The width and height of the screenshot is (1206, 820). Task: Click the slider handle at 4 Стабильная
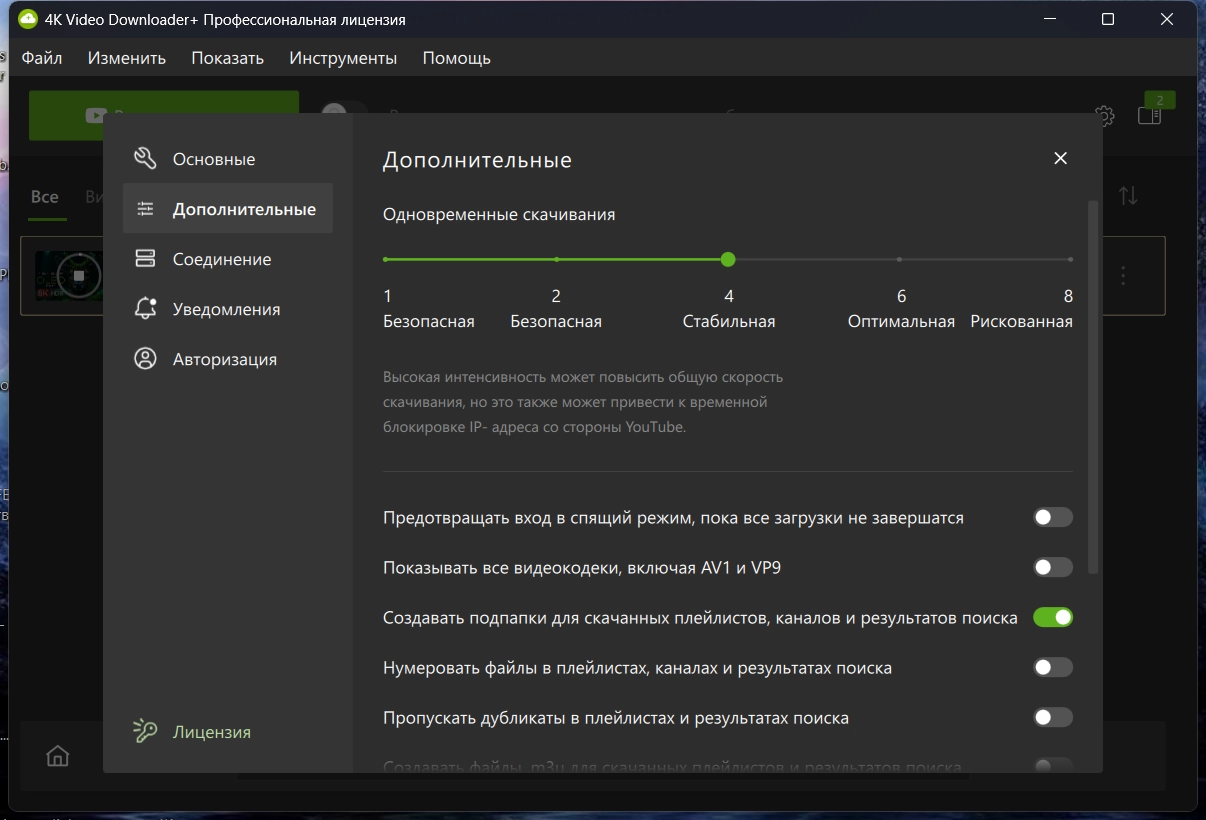[728, 260]
